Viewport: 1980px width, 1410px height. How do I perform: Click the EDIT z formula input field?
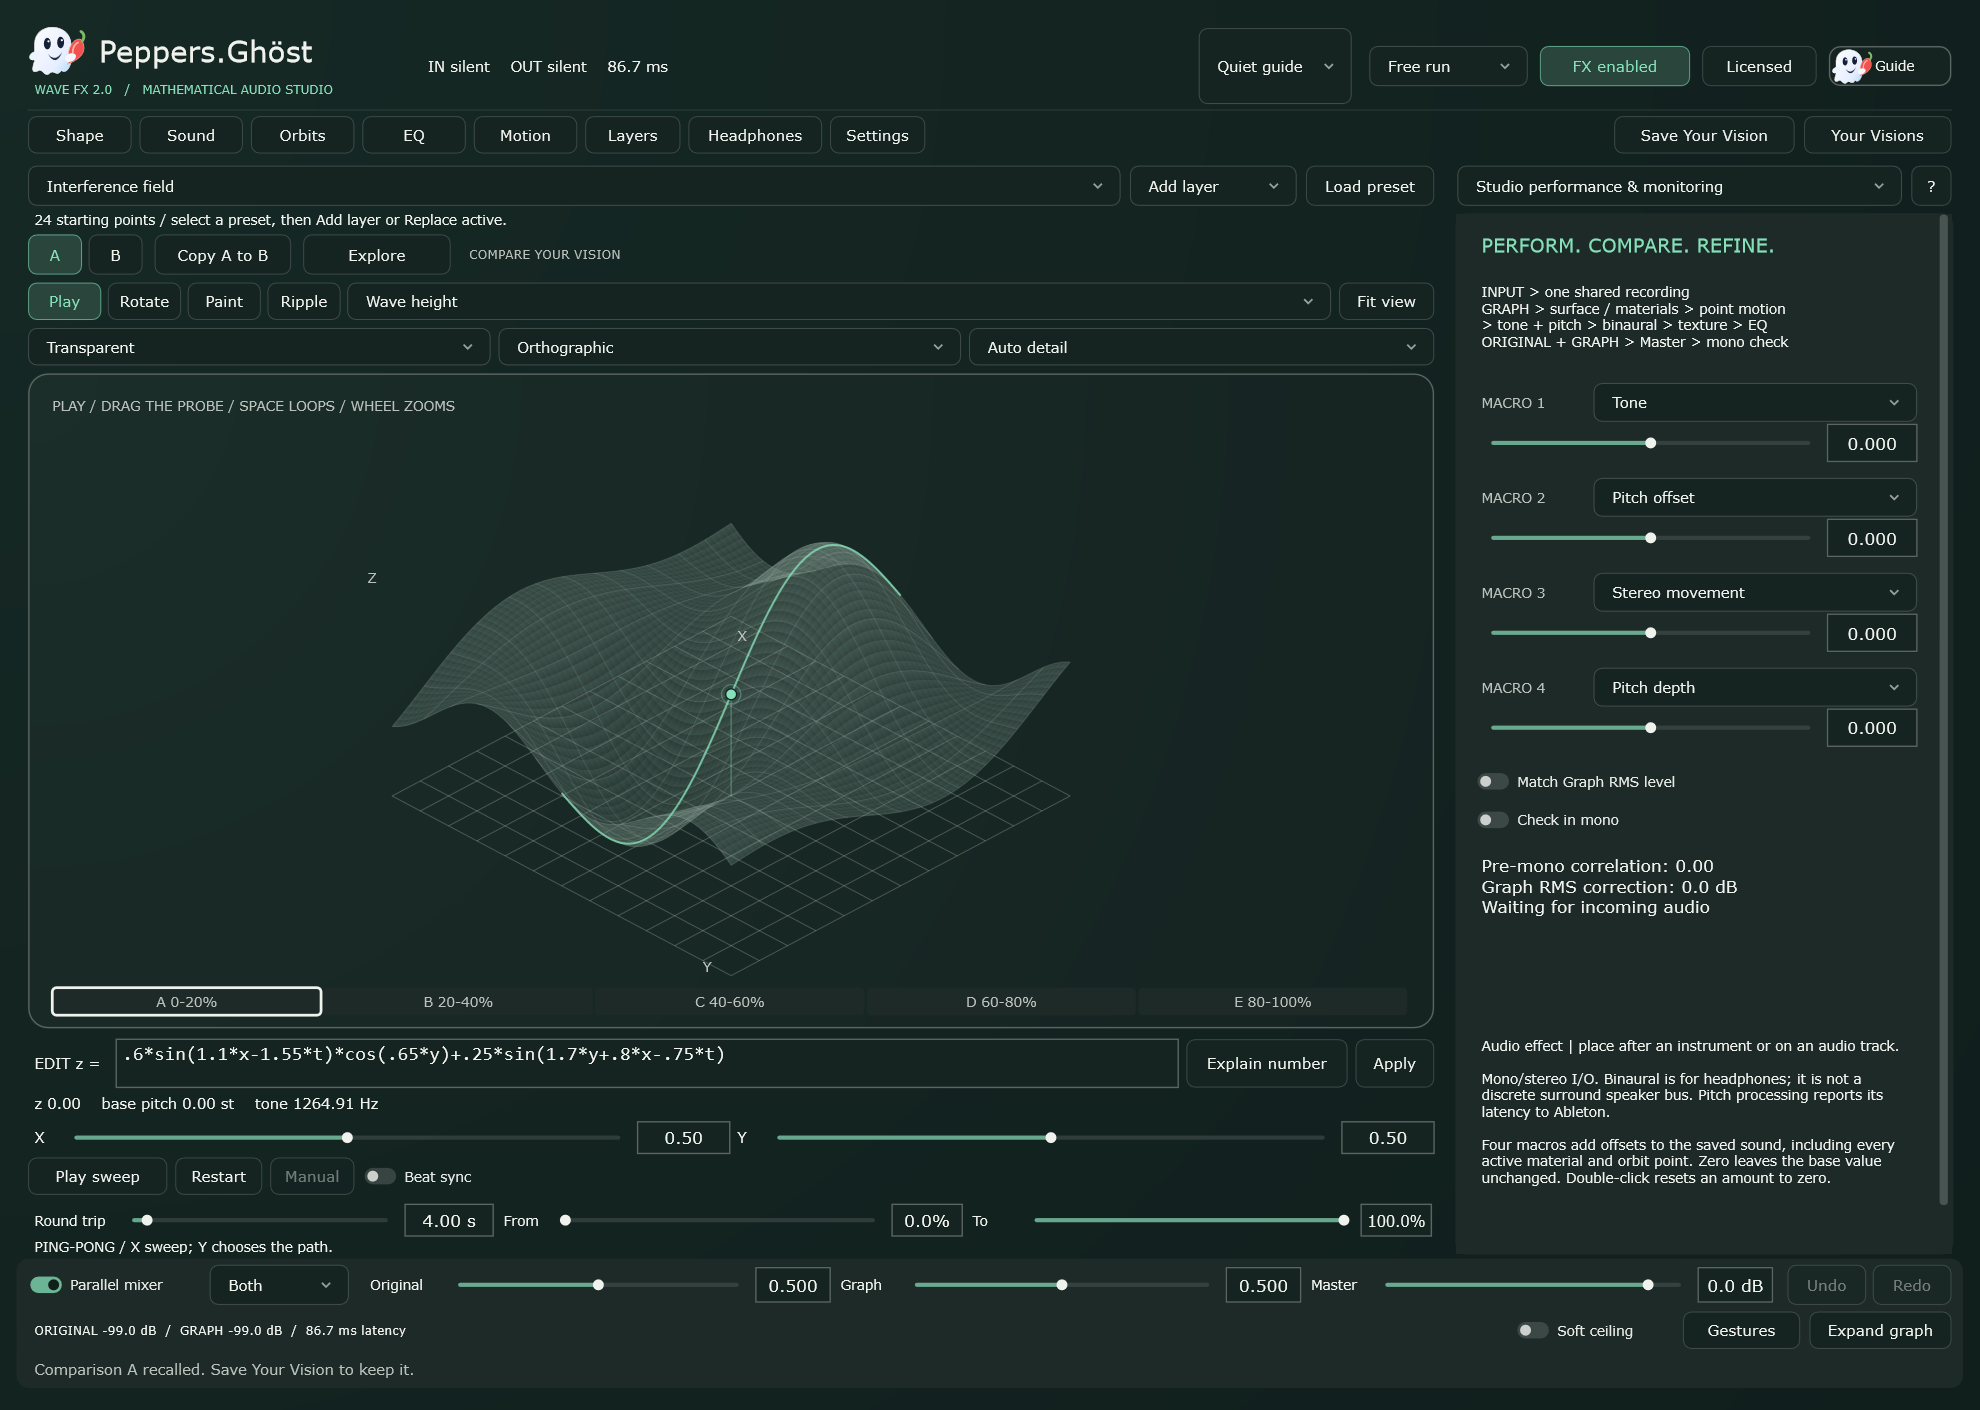pyautogui.click(x=647, y=1063)
